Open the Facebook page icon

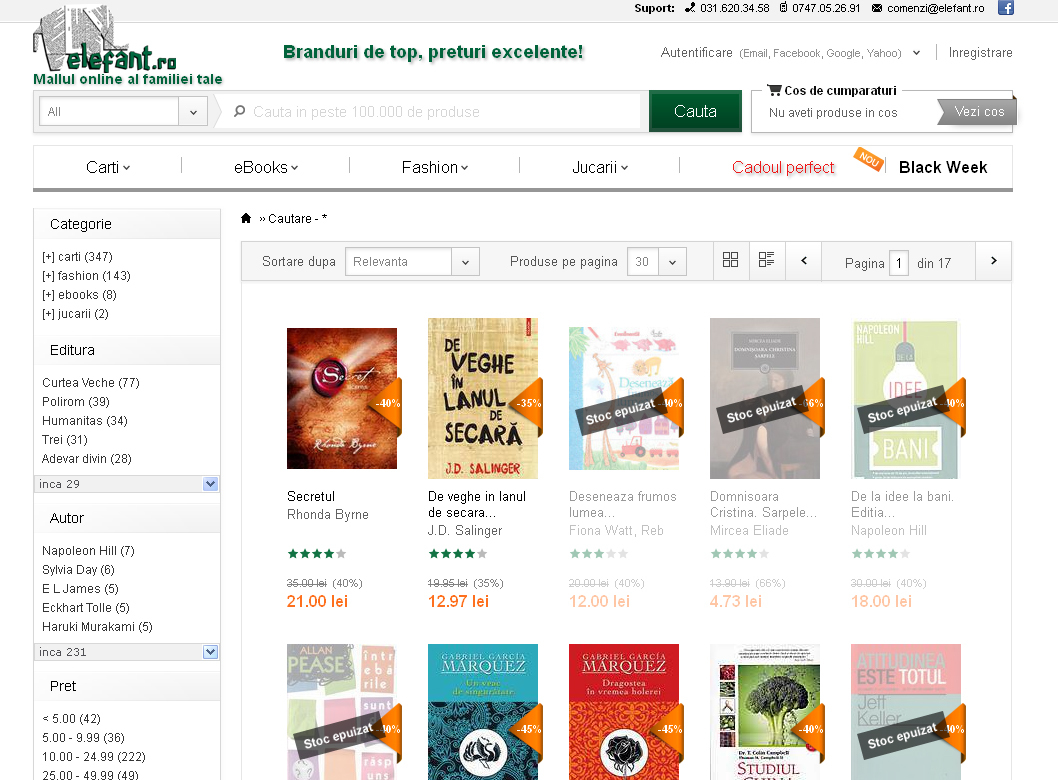pyautogui.click(x=1005, y=8)
